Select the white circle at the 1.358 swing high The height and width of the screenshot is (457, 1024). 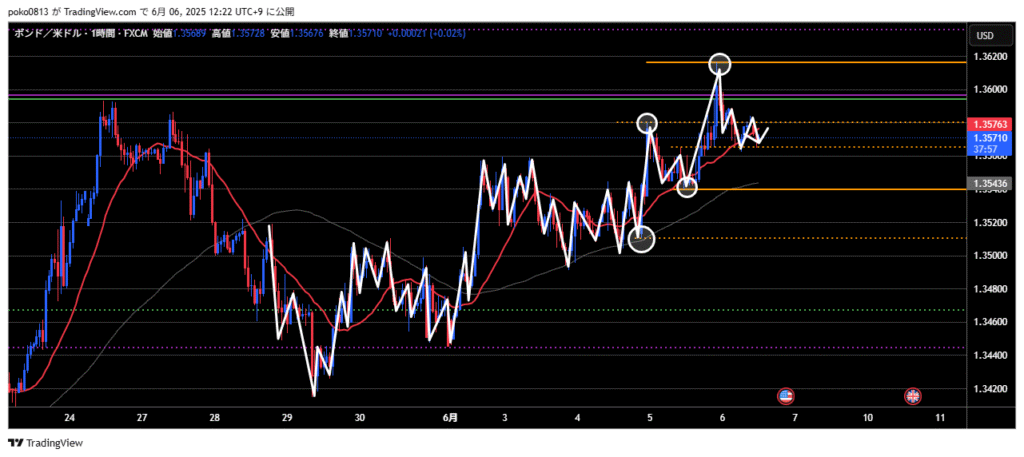[x=647, y=122]
